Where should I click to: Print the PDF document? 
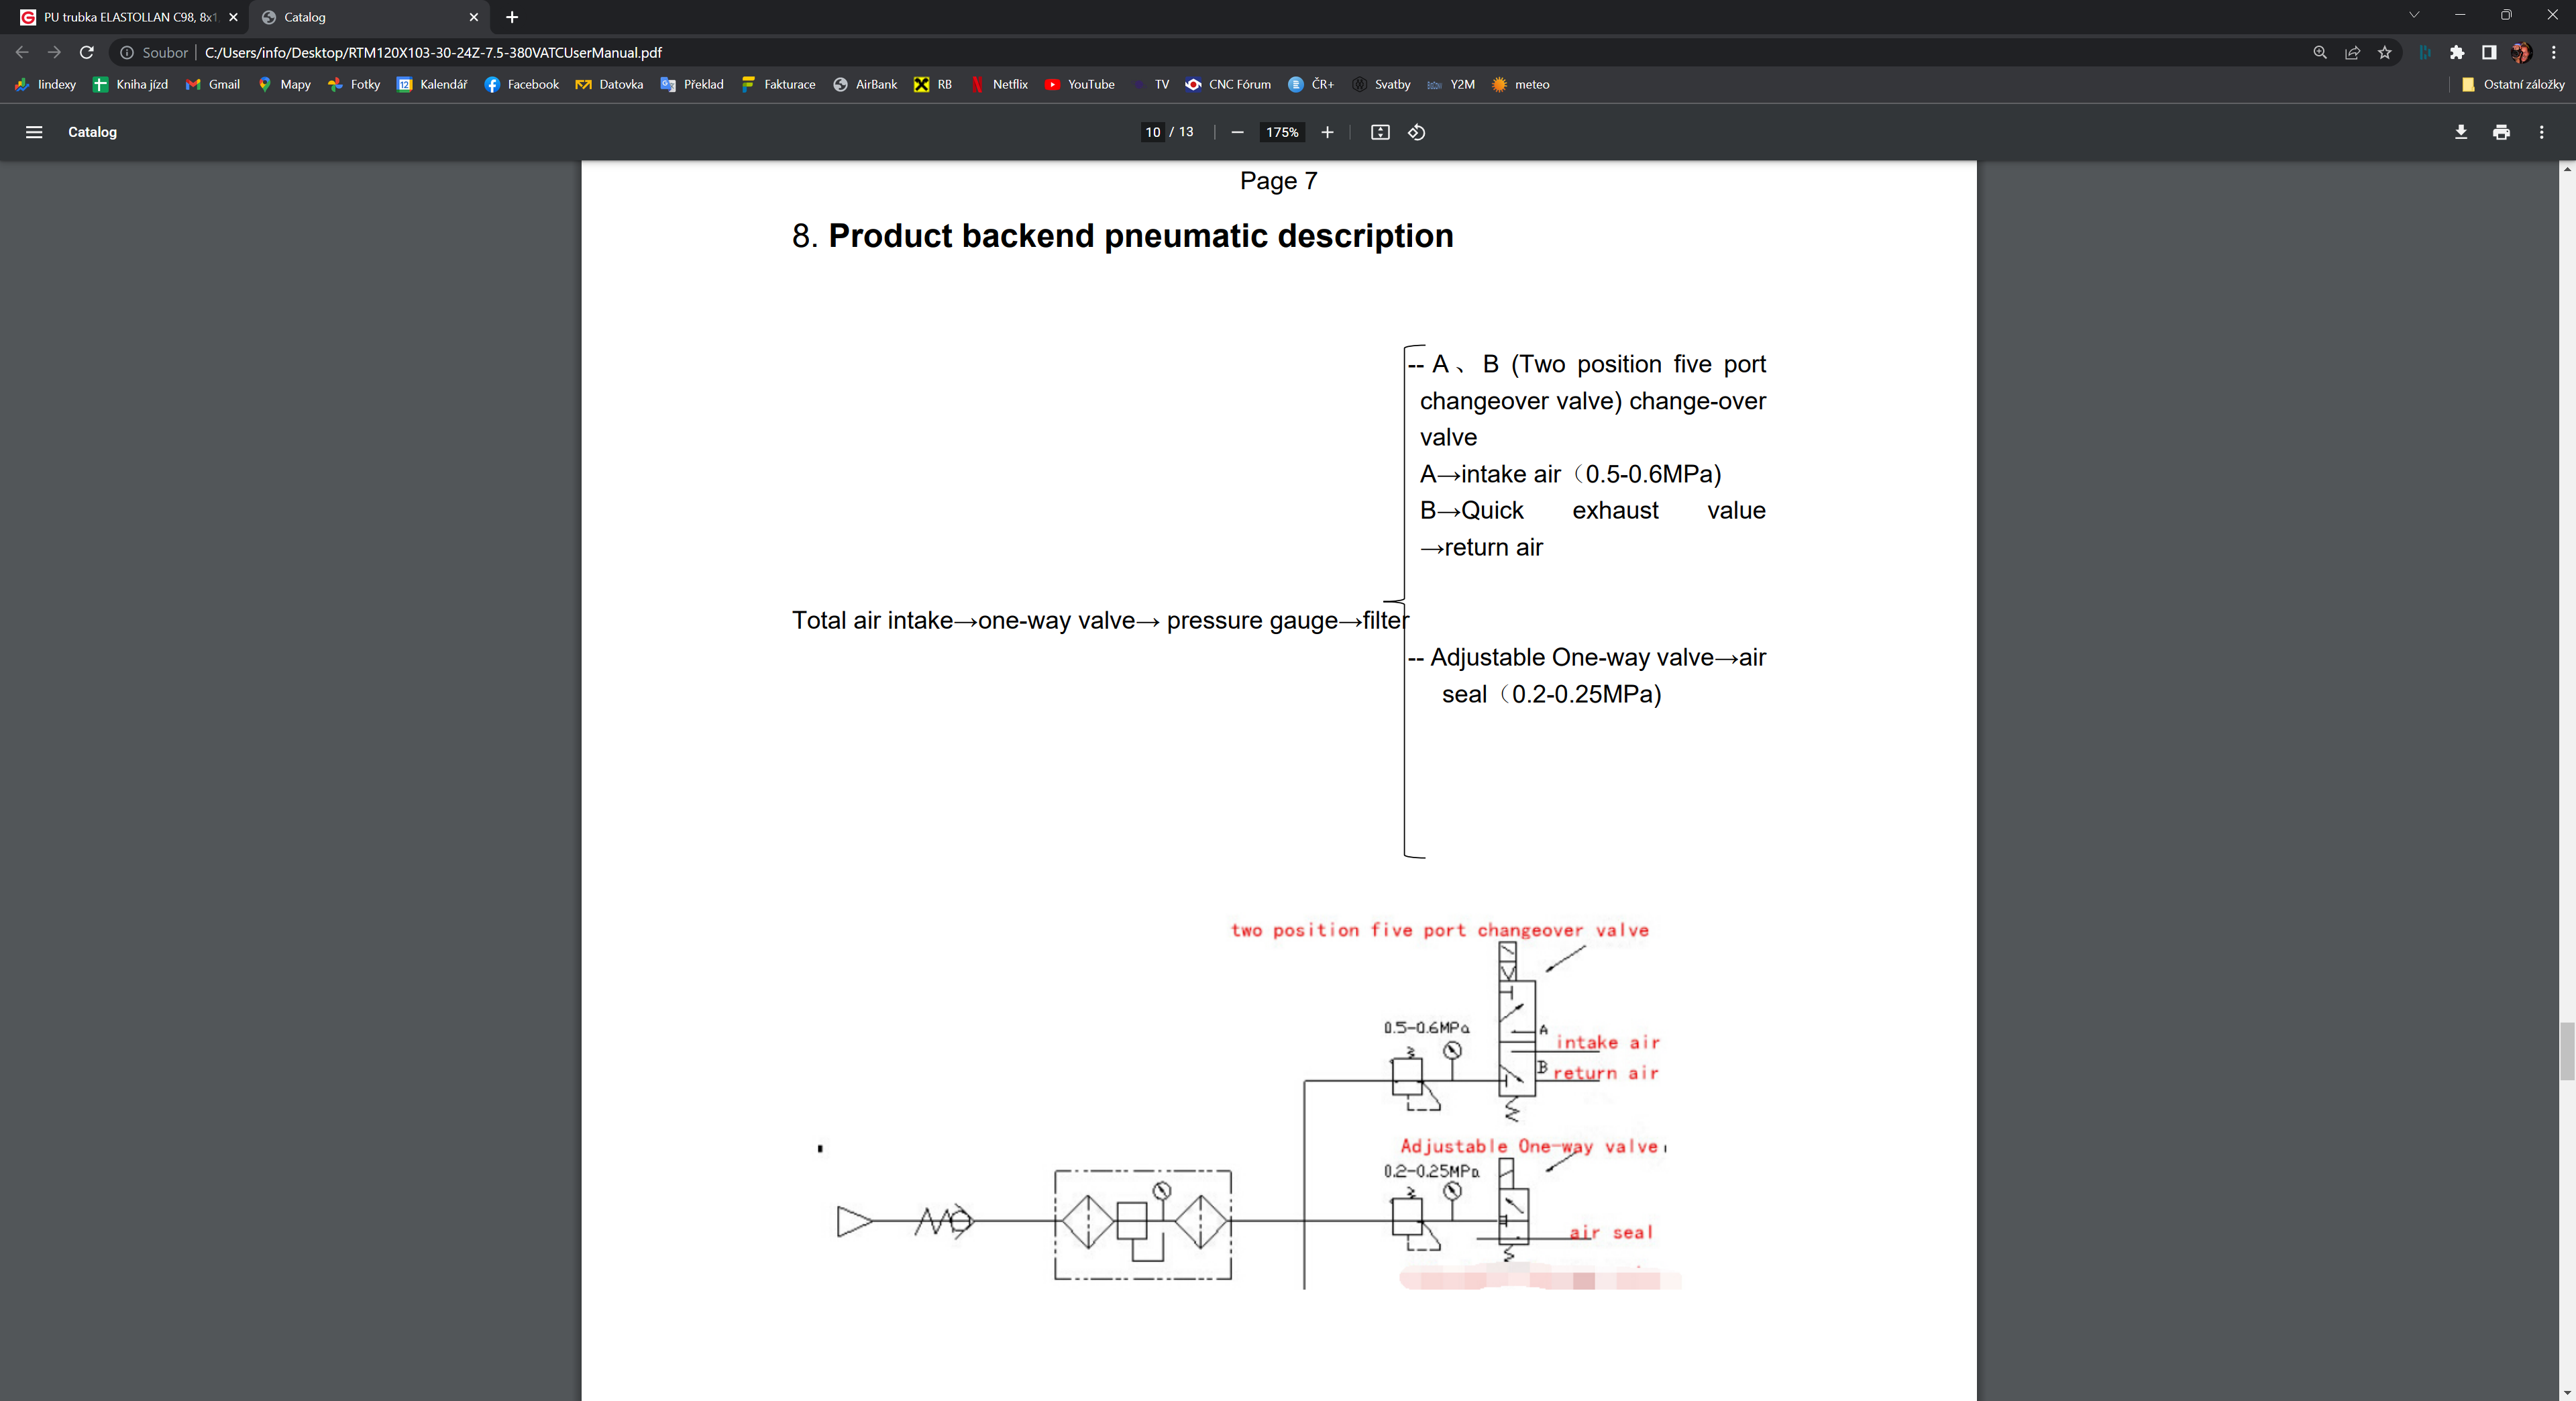click(2501, 132)
